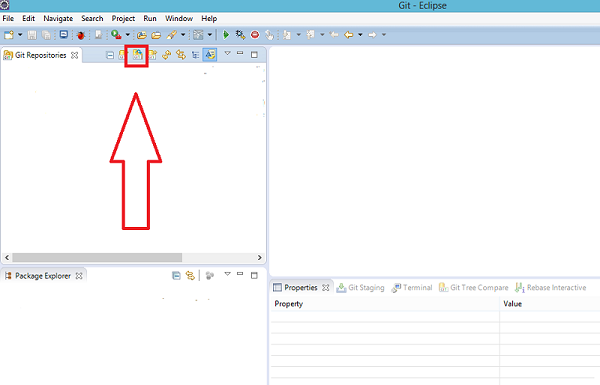The image size is (600, 385).
Task: Click the greyed focus-on-task icon in Package Explorer
Action: (x=210, y=276)
